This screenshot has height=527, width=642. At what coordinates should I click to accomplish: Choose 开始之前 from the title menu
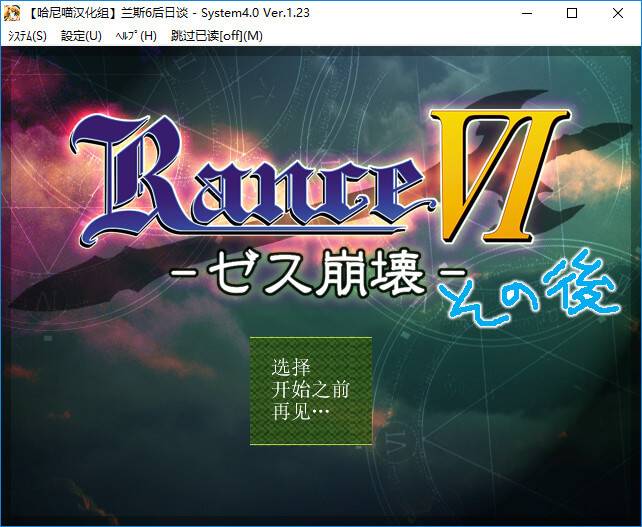click(310, 389)
